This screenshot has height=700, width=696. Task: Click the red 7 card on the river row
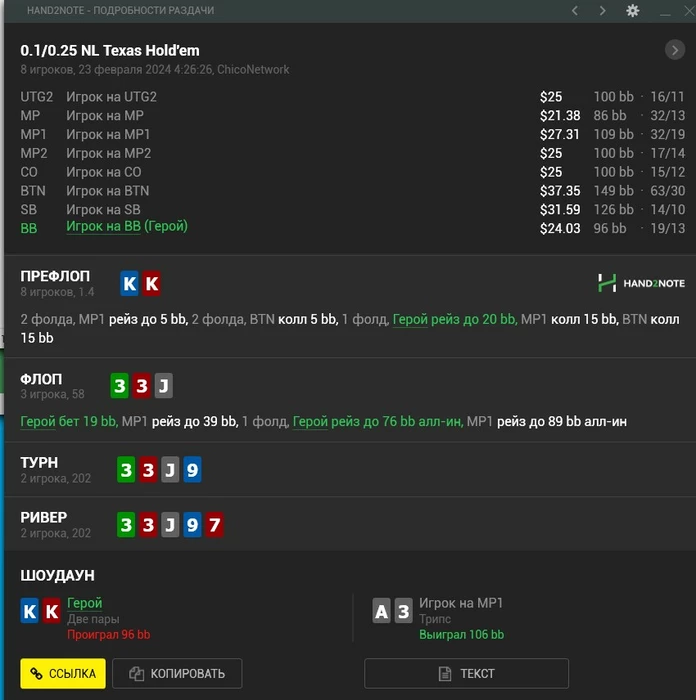[x=214, y=525]
